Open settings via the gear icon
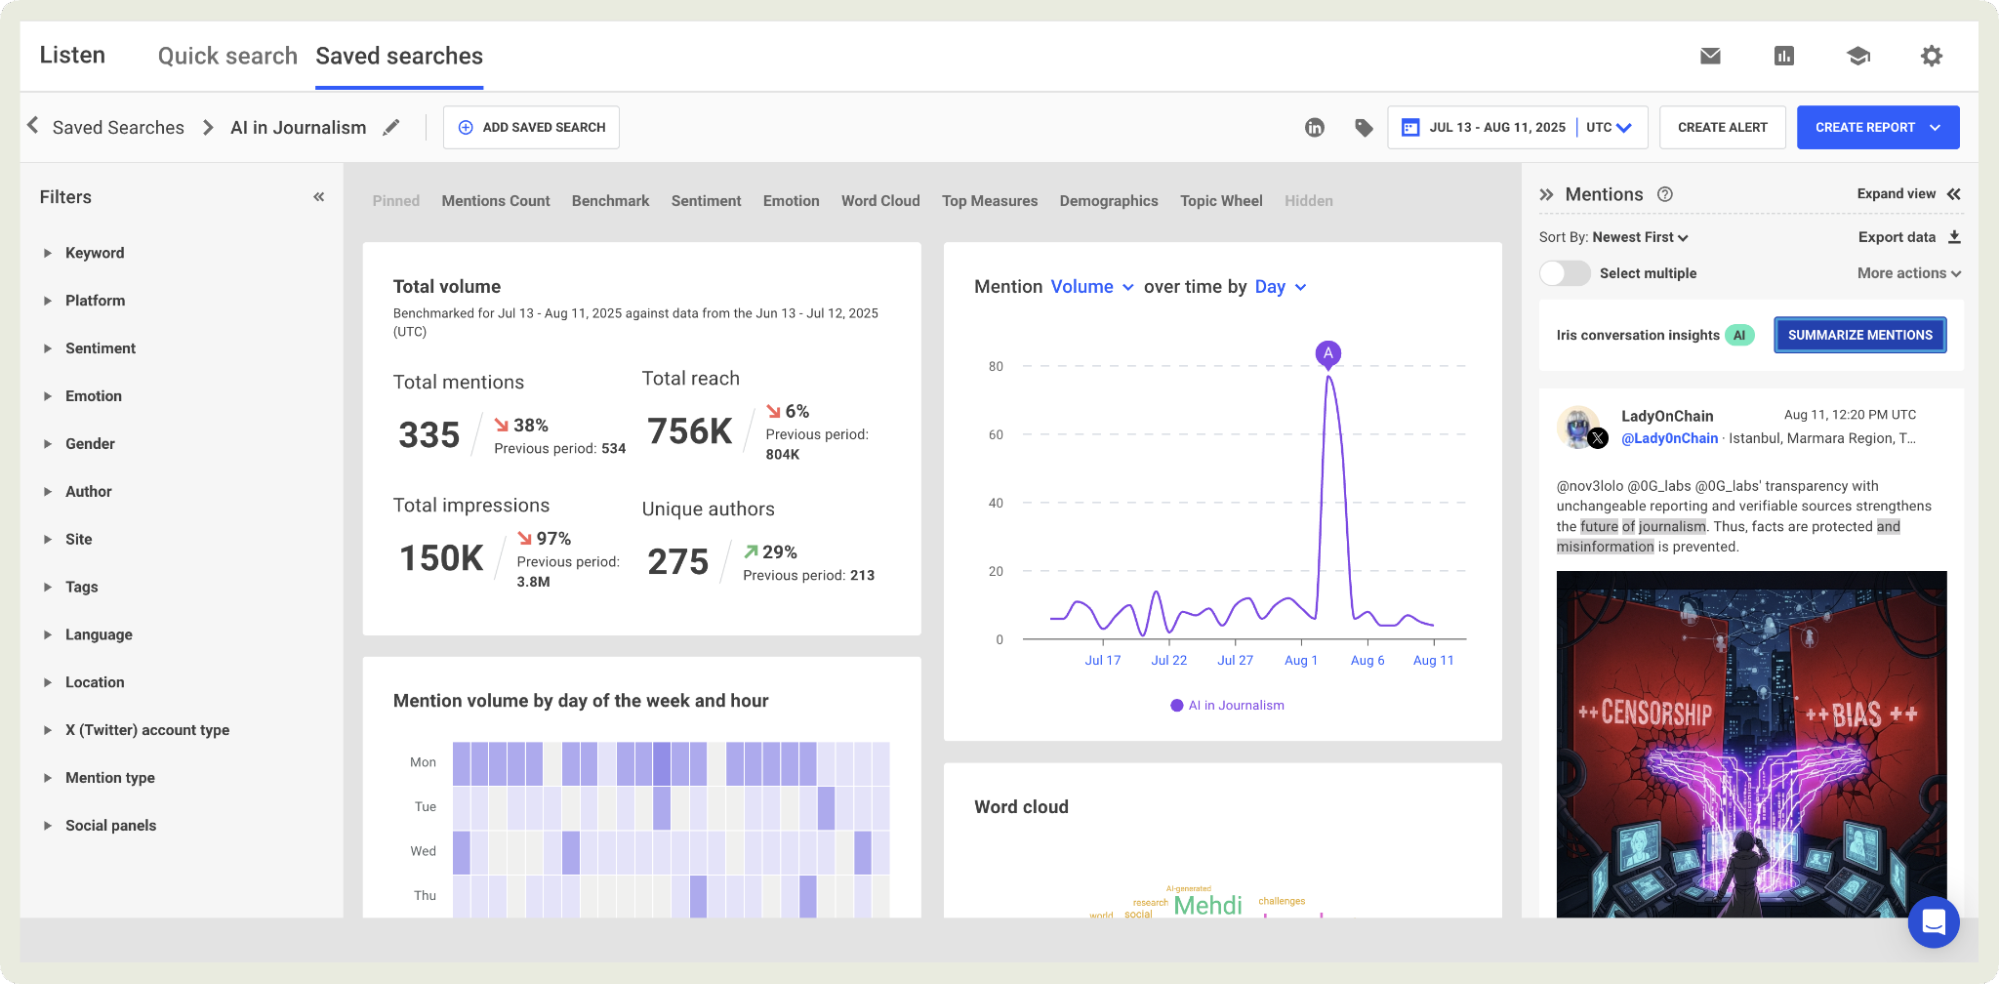Viewport: 1999px width, 984px height. pos(1931,56)
